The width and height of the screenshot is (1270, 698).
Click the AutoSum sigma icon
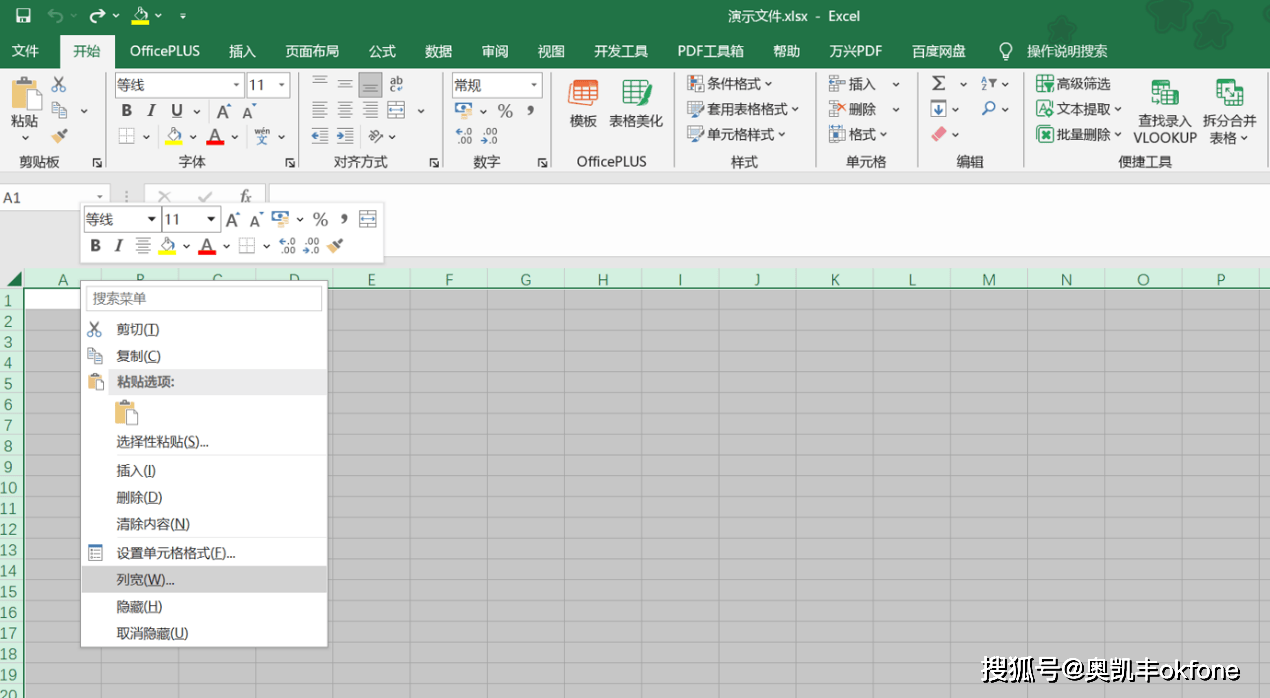pyautogui.click(x=939, y=84)
